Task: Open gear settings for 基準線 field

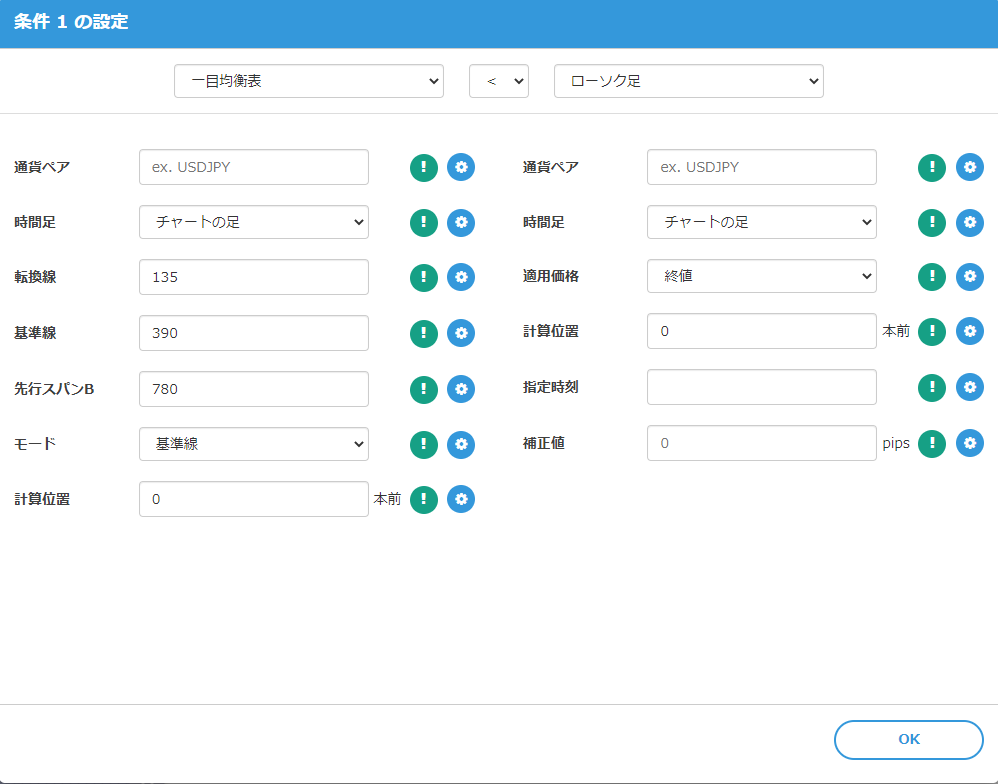Action: [x=461, y=333]
